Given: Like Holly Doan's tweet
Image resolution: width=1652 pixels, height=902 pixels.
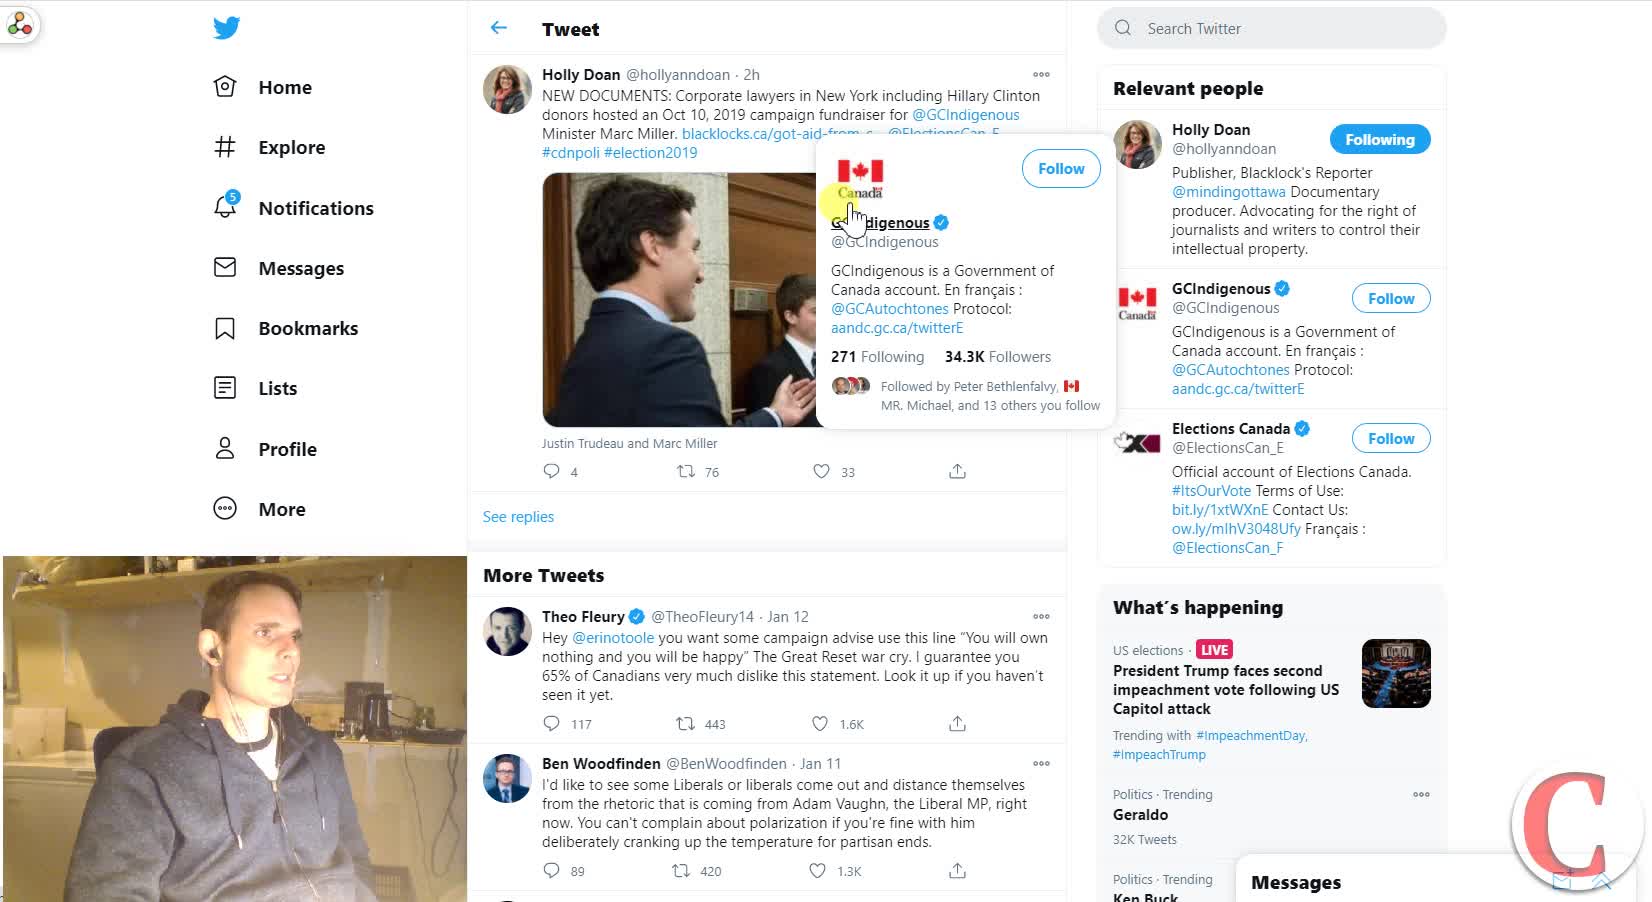Looking at the screenshot, I should 821,471.
